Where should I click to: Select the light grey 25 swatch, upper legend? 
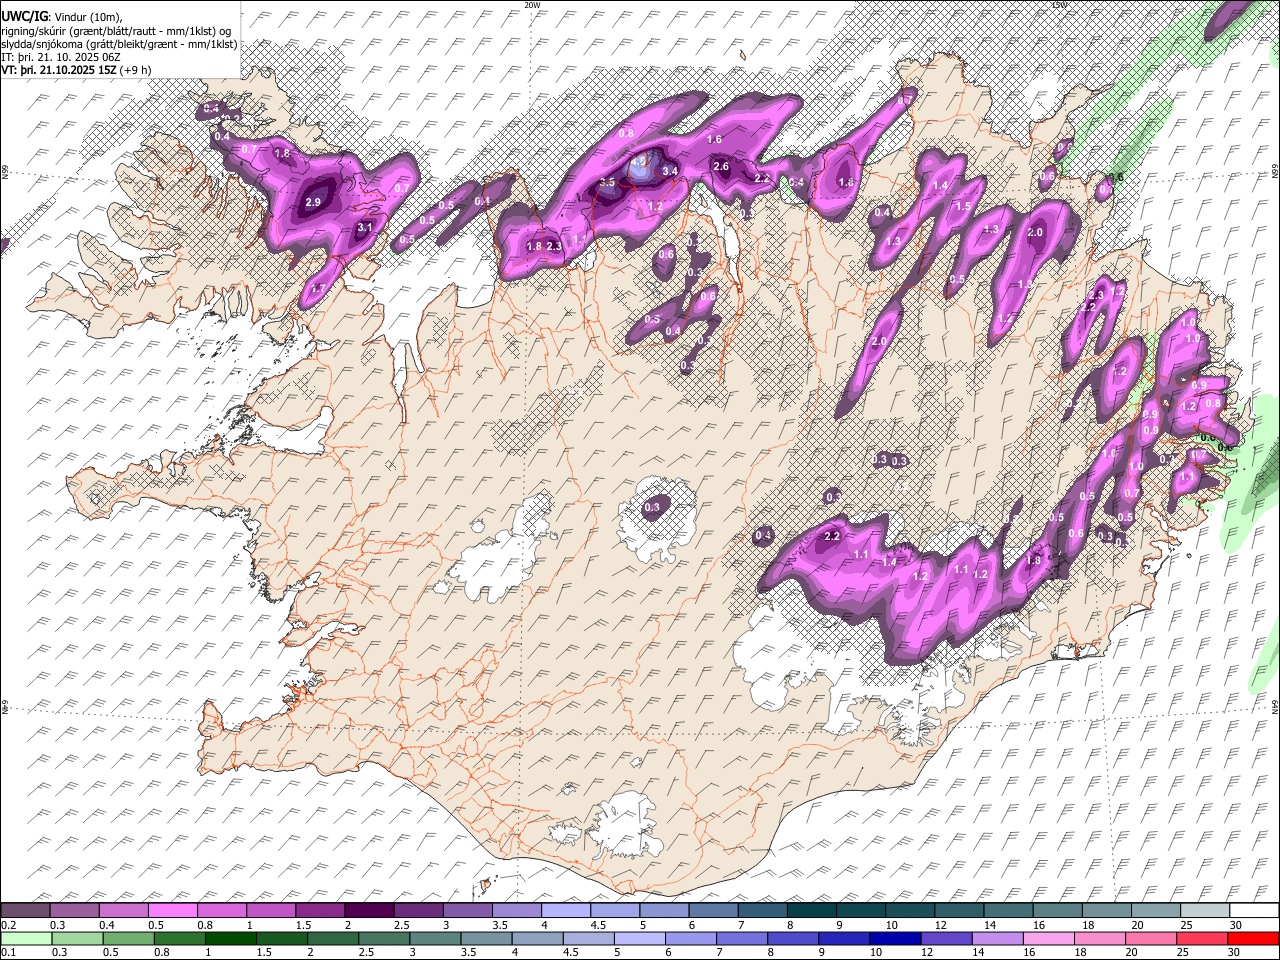pos(1205,910)
